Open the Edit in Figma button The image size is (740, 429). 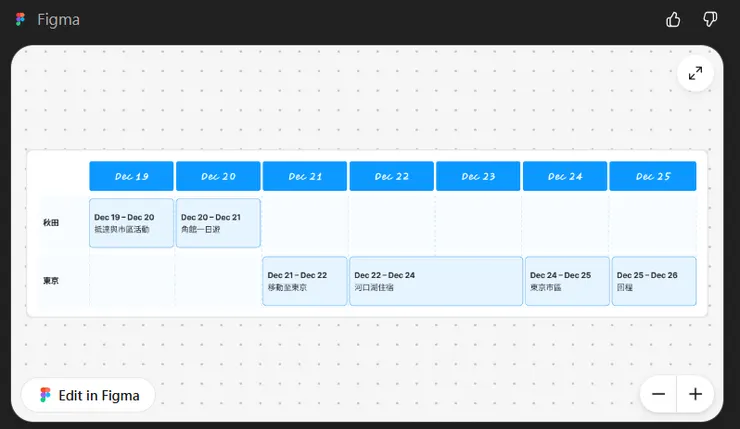point(89,395)
